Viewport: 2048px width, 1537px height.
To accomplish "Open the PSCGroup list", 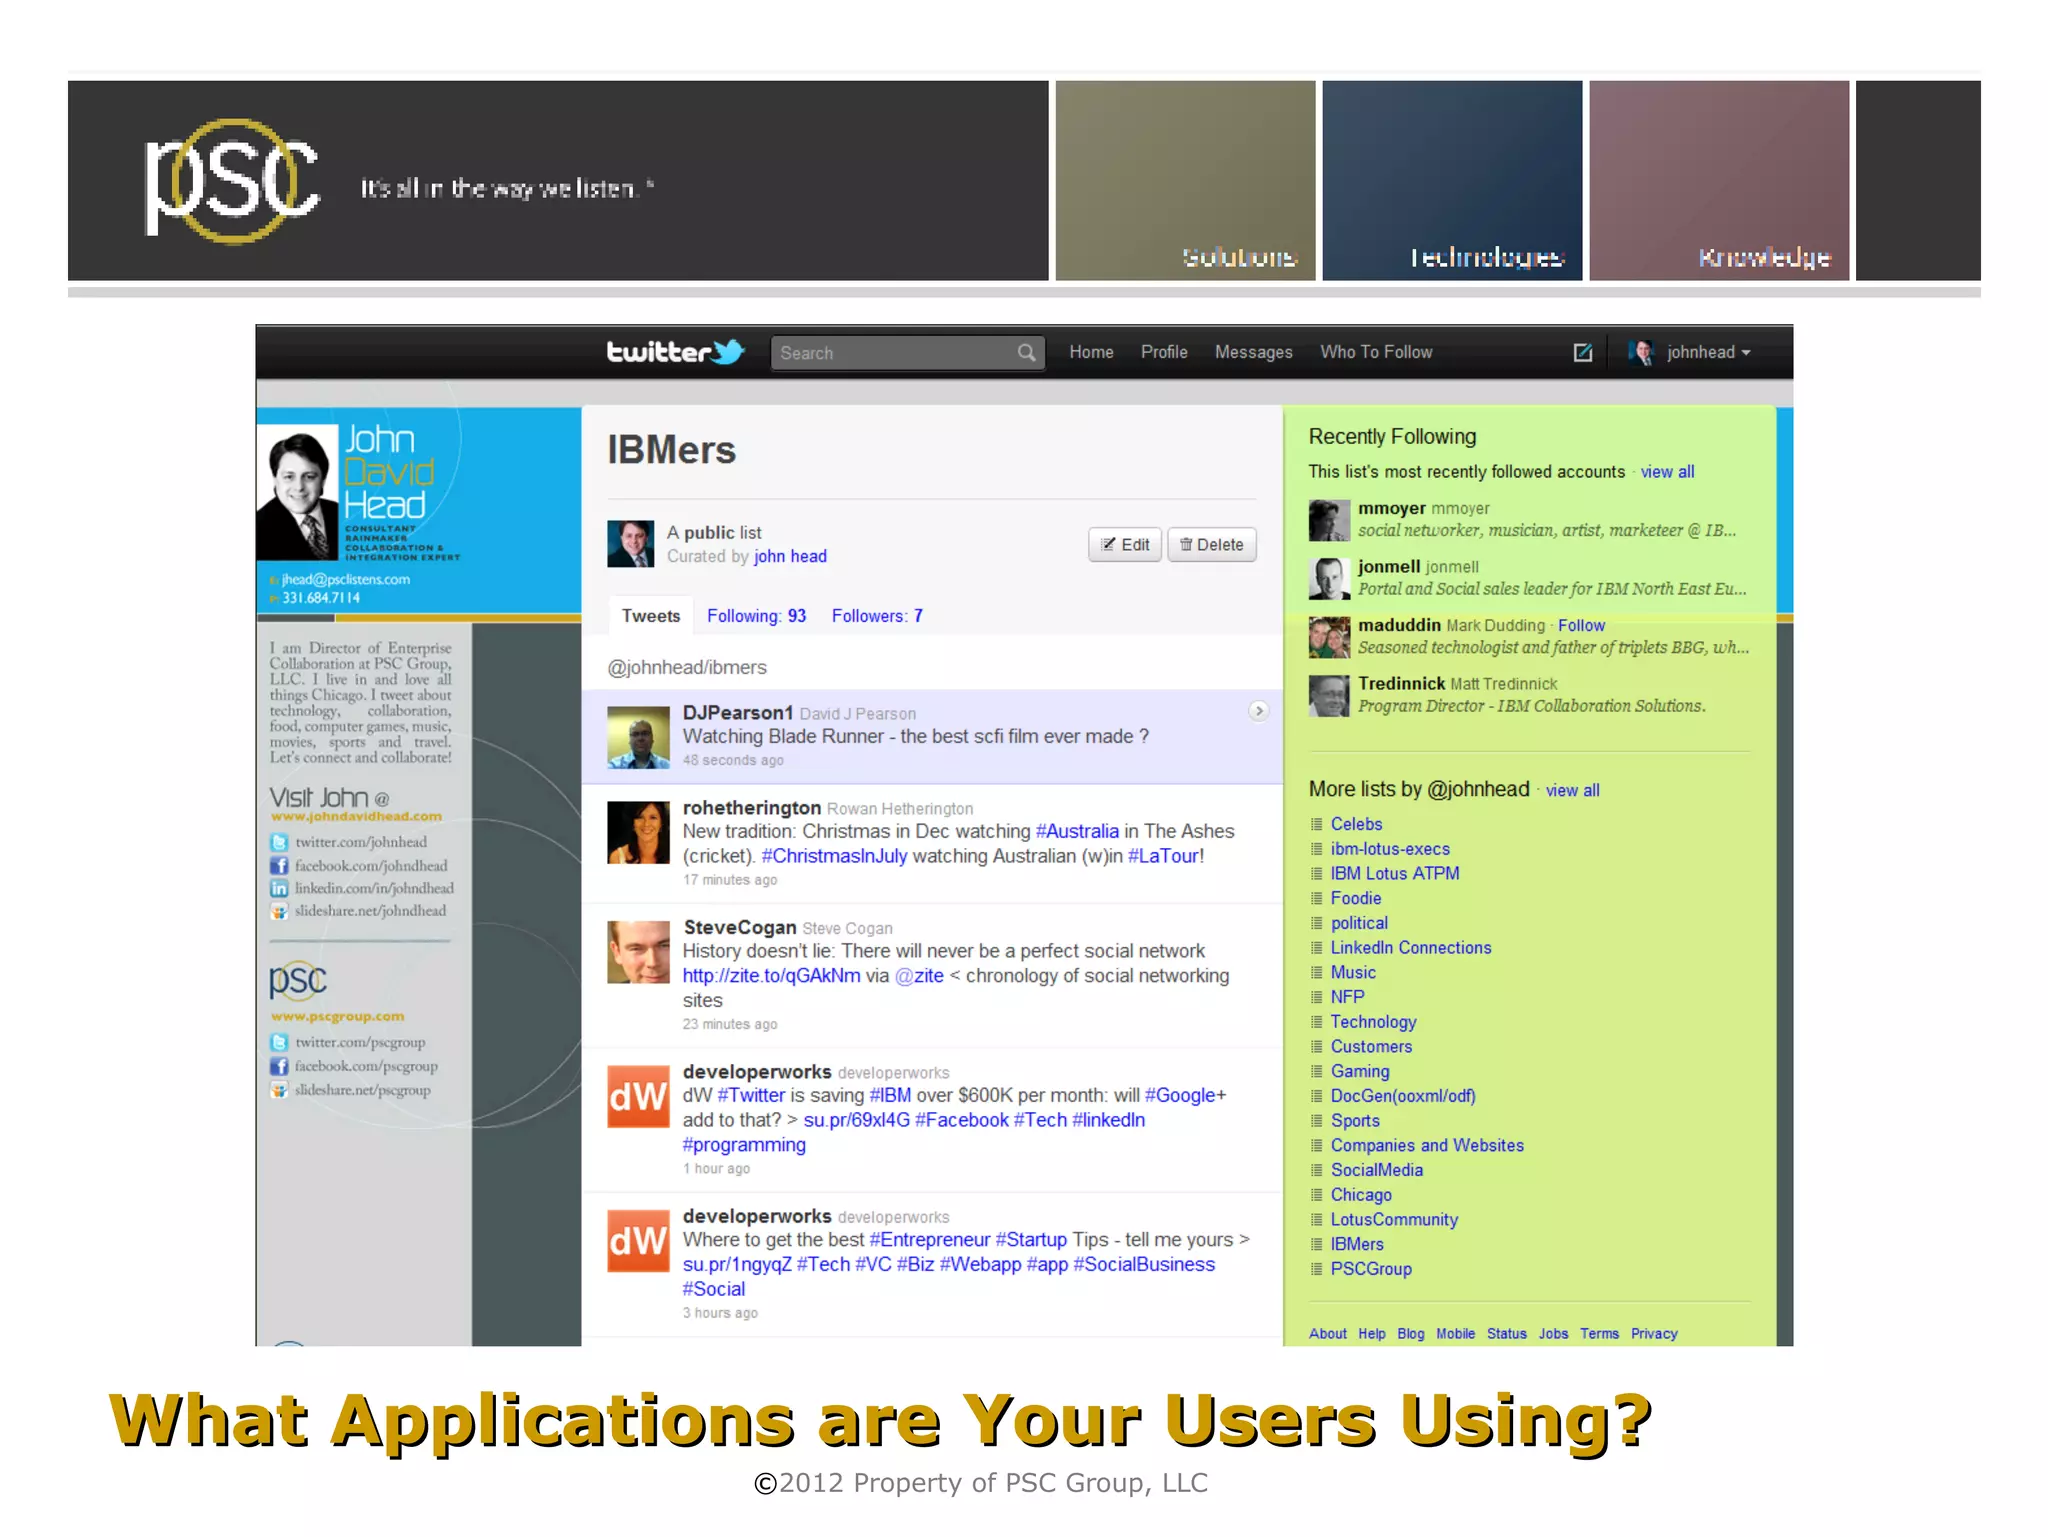I will pos(1371,1269).
